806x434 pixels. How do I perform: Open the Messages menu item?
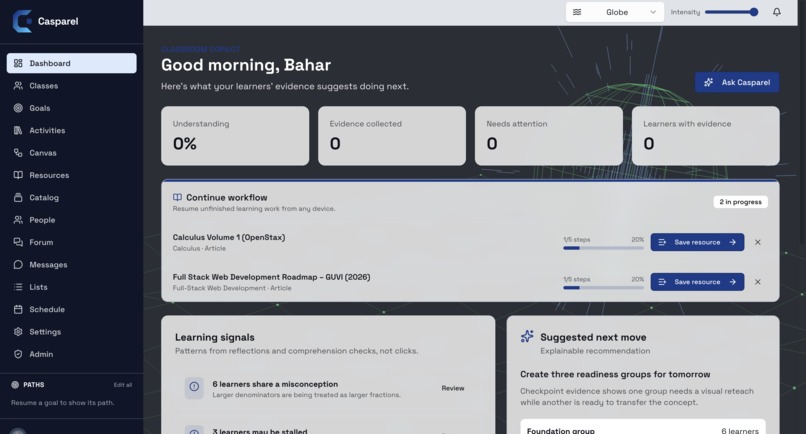tap(71, 265)
